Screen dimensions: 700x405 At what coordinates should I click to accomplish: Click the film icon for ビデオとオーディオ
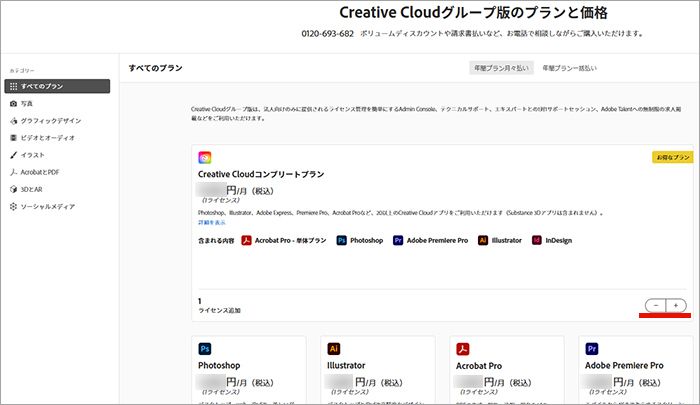pyautogui.click(x=13, y=138)
